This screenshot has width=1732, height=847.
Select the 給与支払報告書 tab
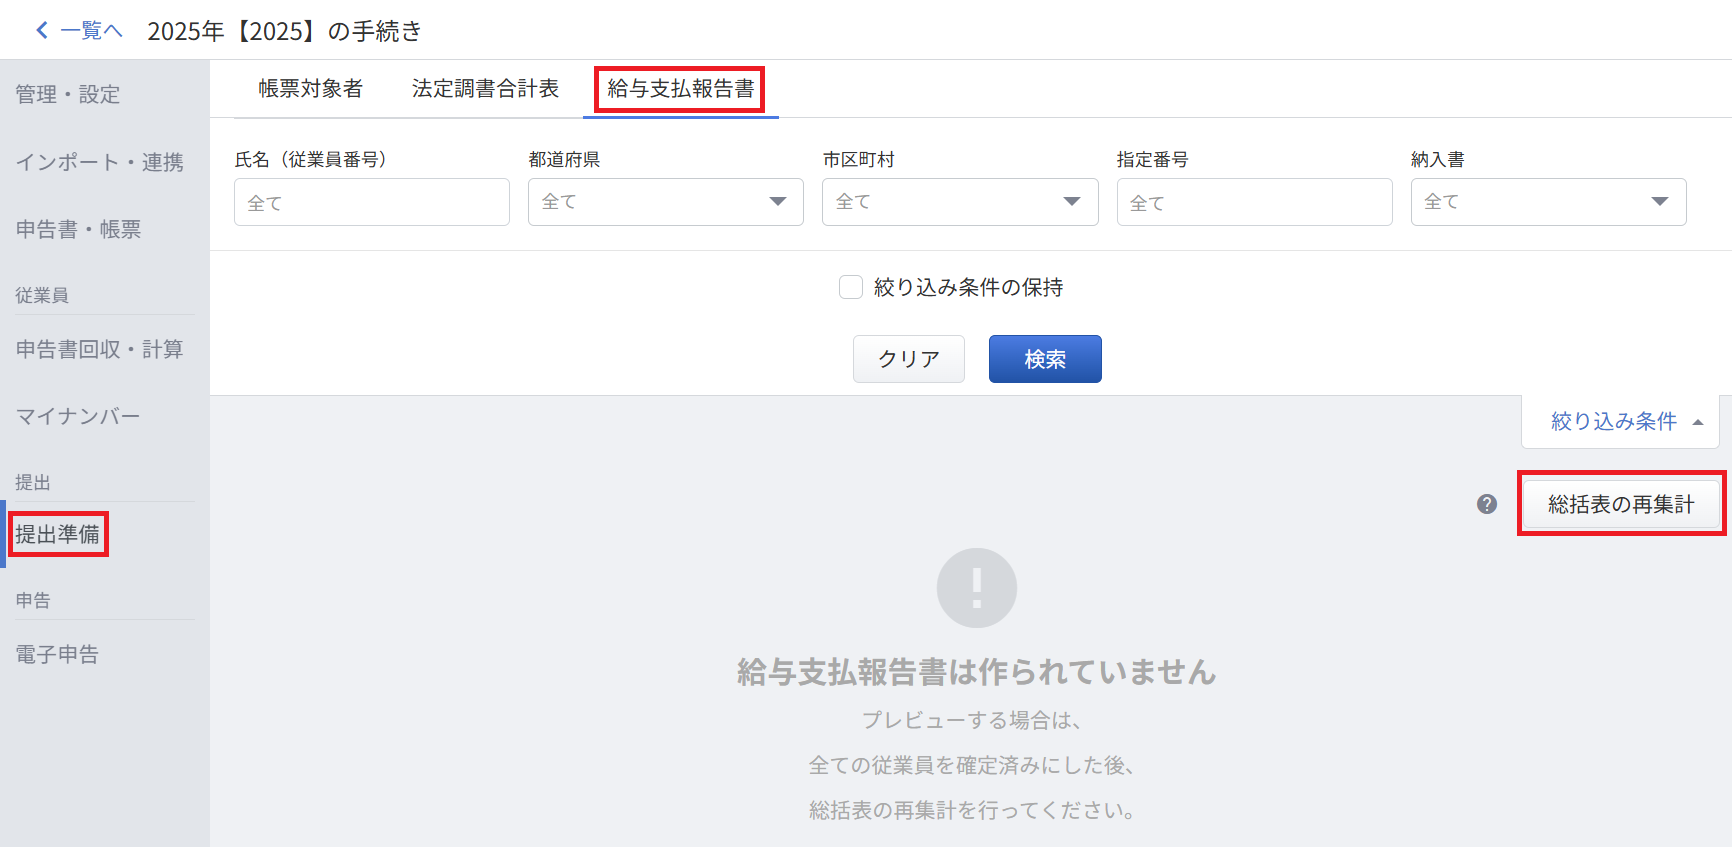pyautogui.click(x=680, y=89)
